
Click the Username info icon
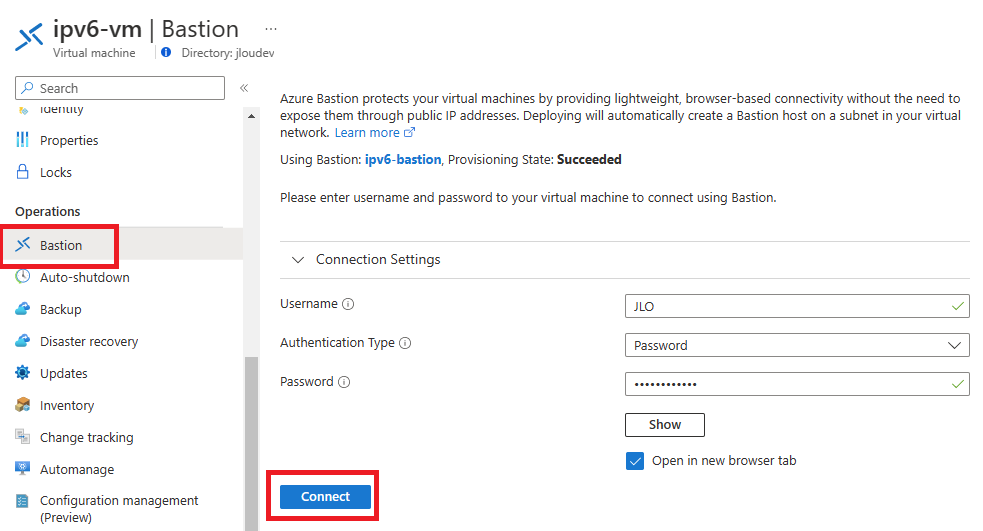(348, 304)
